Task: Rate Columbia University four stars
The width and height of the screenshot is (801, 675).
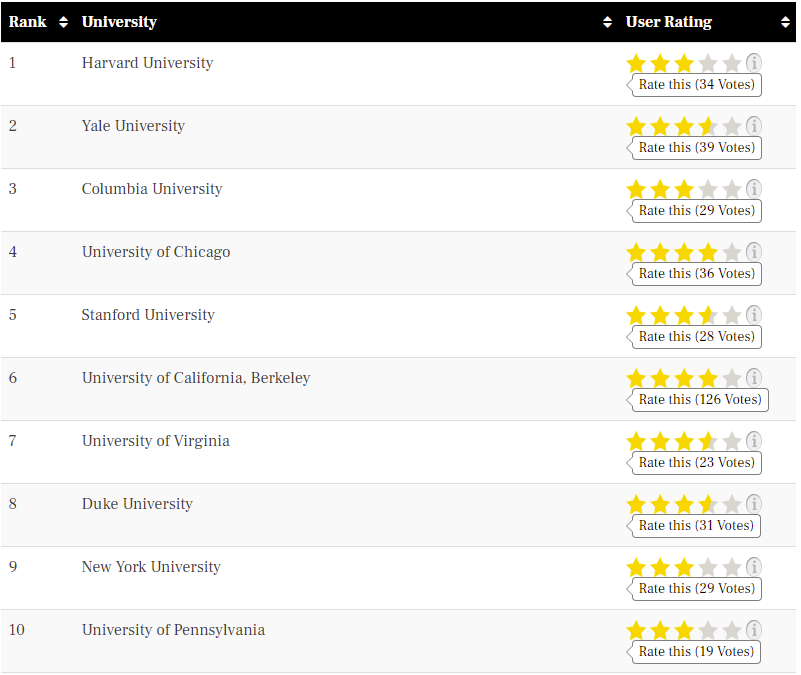Action: 708,190
